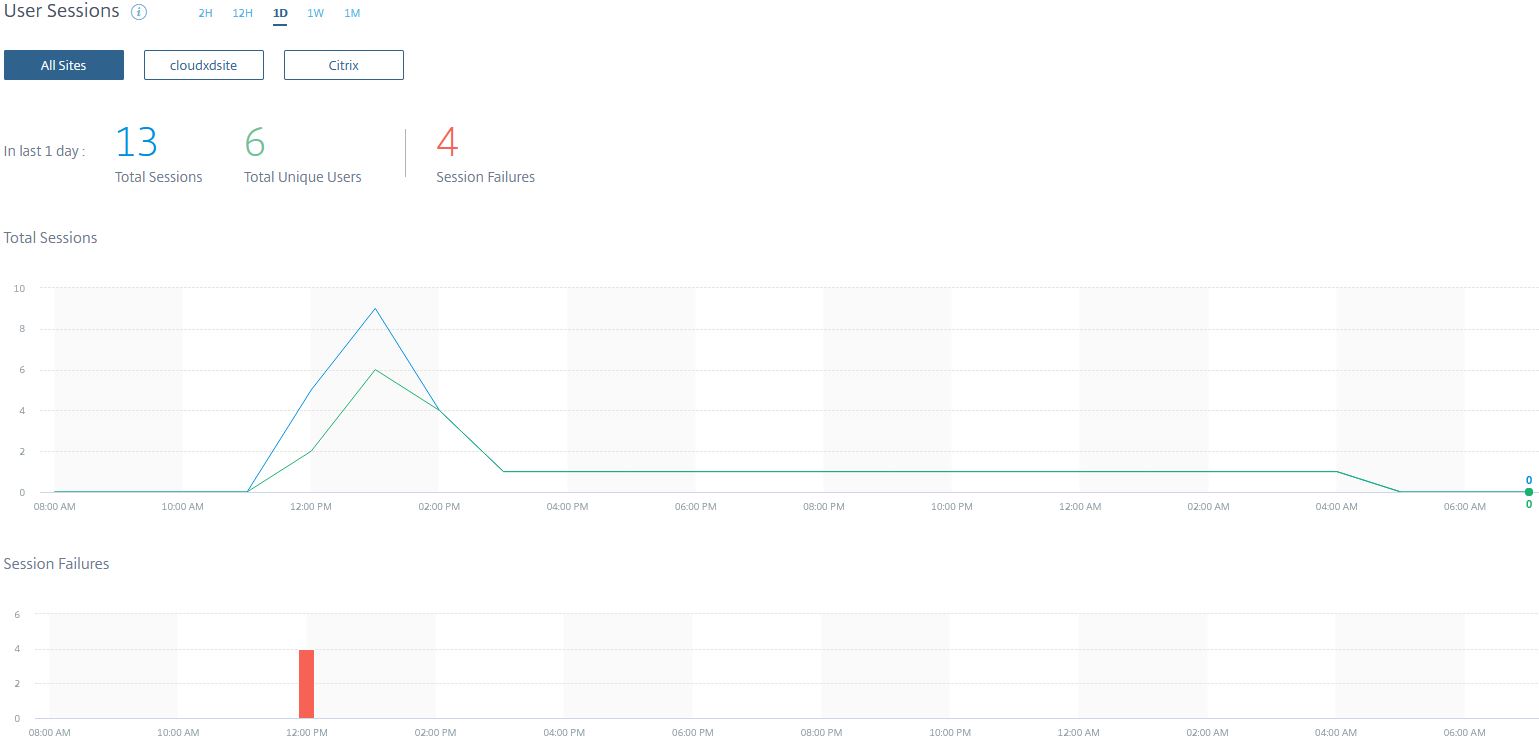Select the All Sites filter button
This screenshot has height=742, width=1539.
click(64, 65)
